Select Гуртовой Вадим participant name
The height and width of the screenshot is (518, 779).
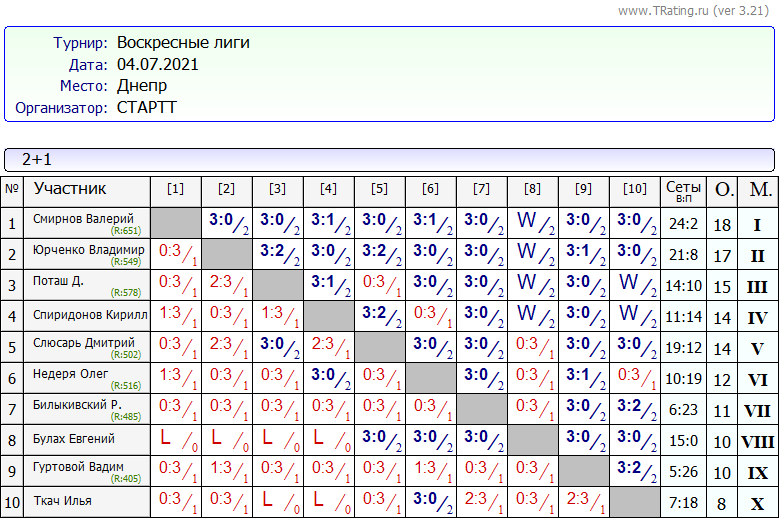(x=77, y=467)
